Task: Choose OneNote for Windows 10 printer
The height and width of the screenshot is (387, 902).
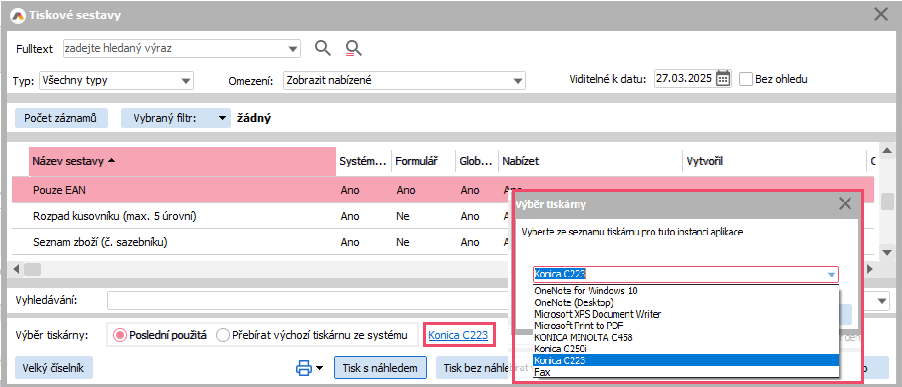Action: coord(686,291)
